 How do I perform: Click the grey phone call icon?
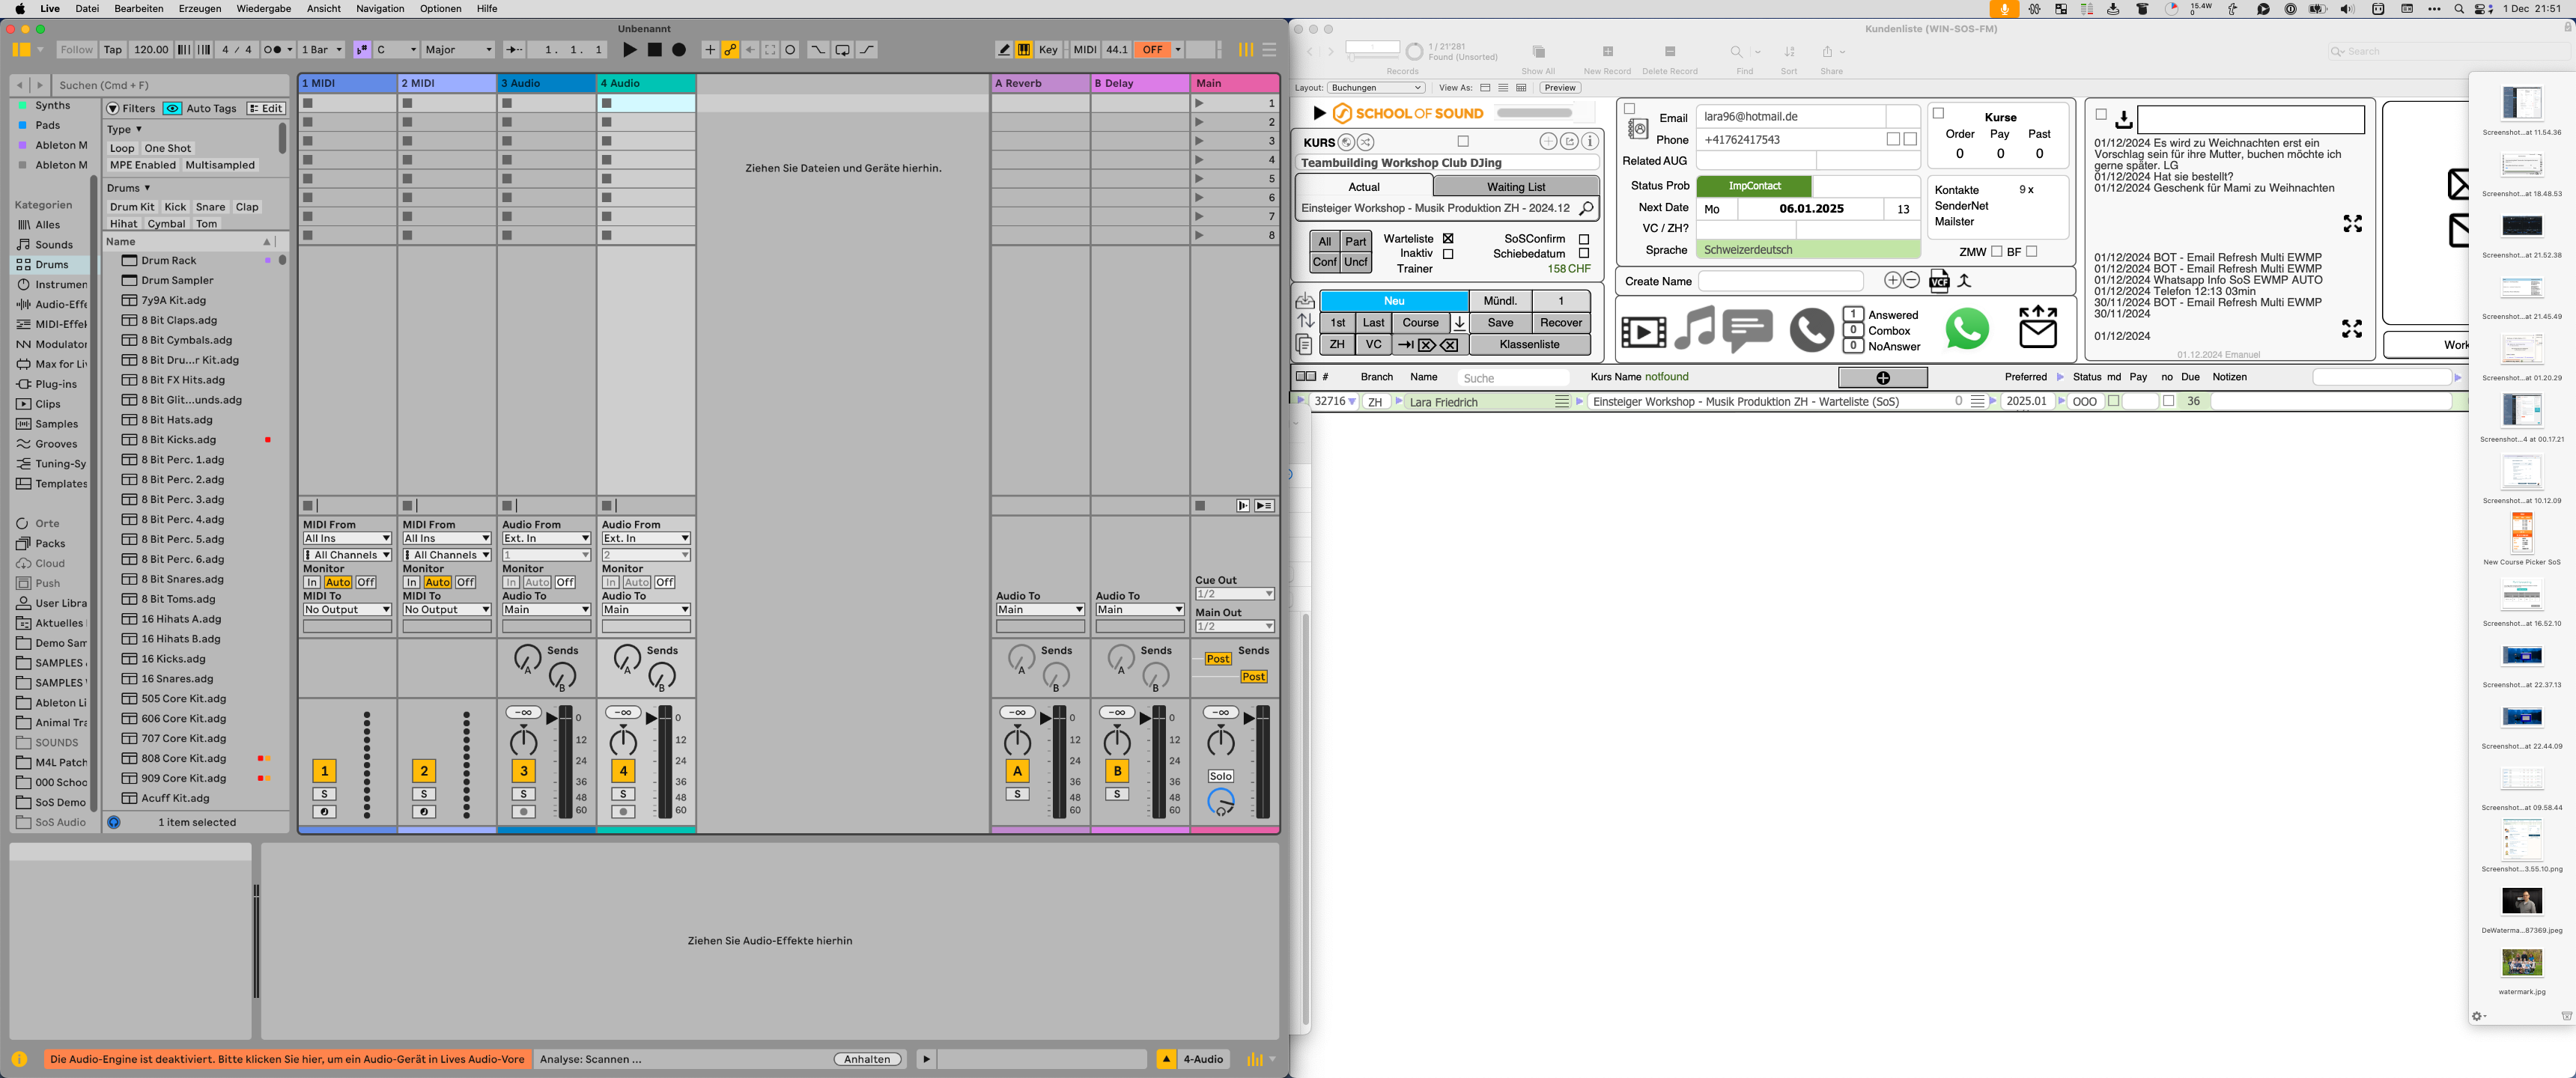coord(1811,330)
